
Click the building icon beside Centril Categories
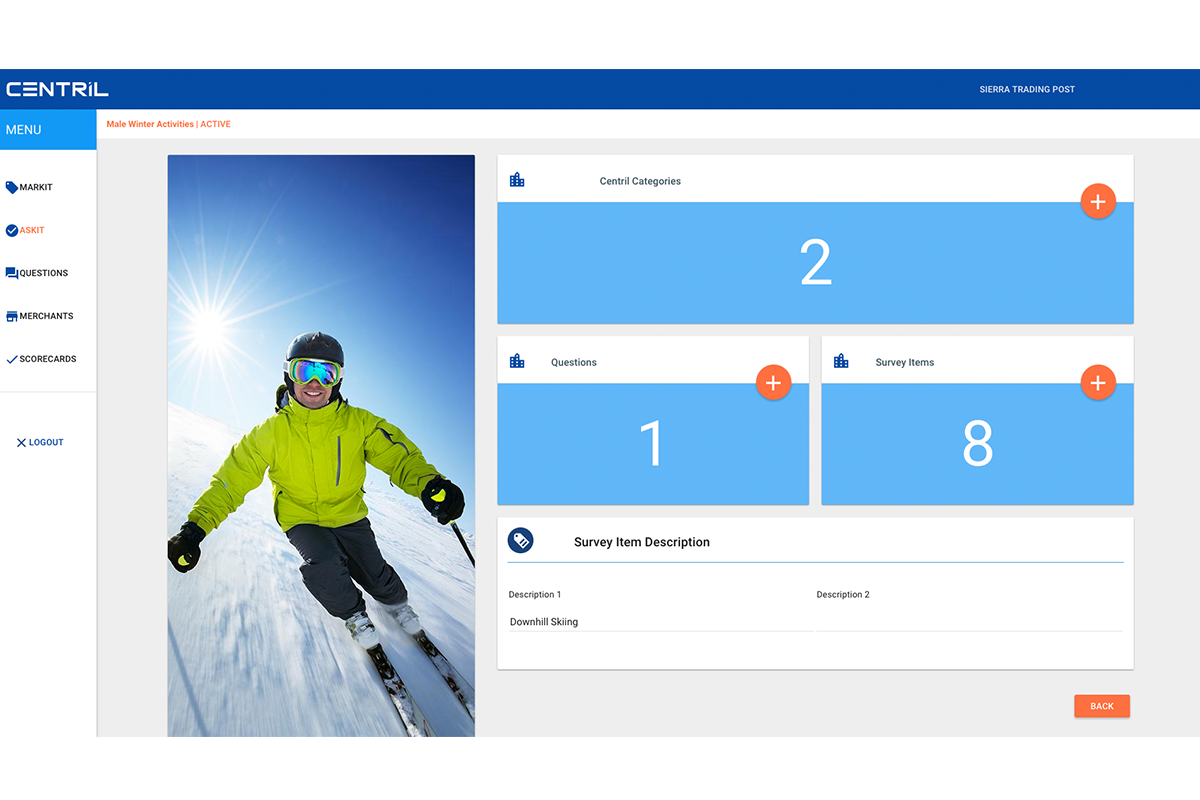coord(517,180)
